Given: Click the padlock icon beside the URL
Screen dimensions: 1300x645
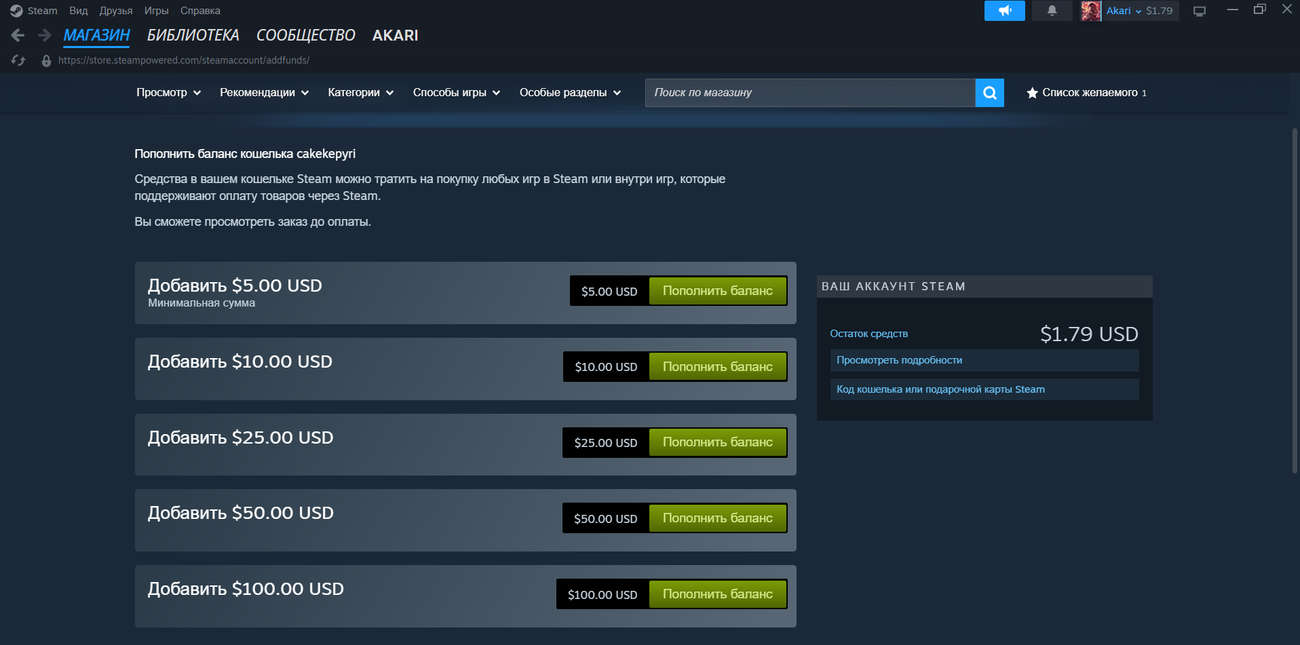Looking at the screenshot, I should 46,60.
